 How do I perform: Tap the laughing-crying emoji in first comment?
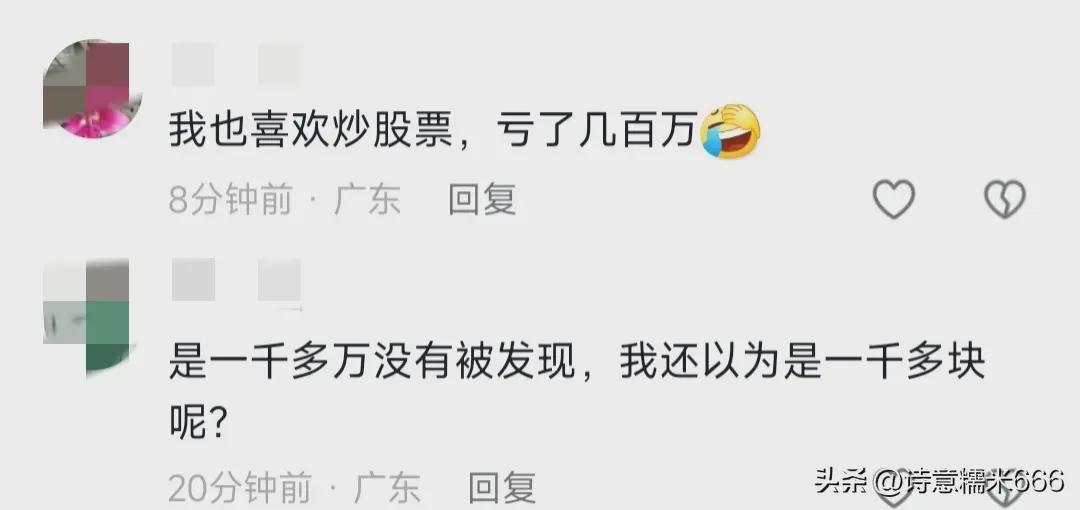pyautogui.click(x=731, y=131)
